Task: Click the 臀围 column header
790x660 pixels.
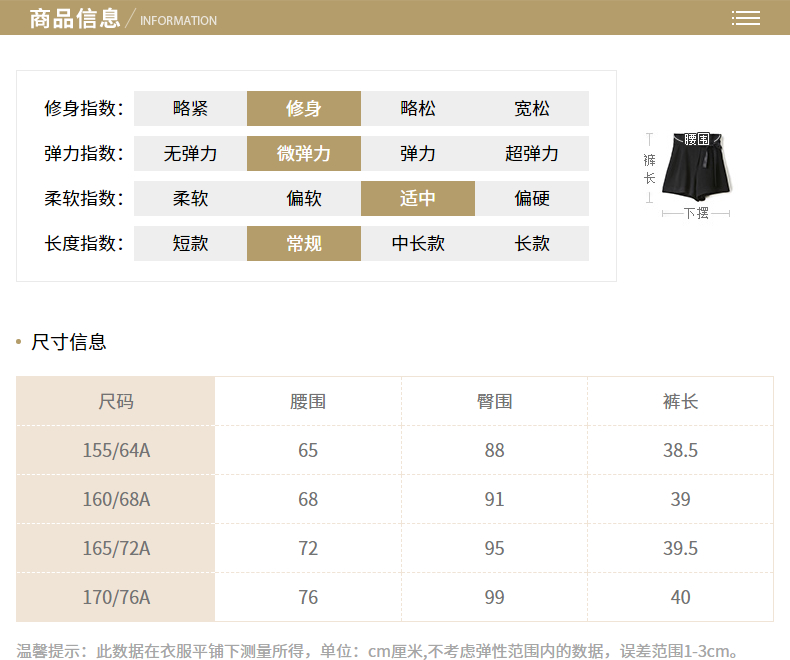Action: click(494, 401)
